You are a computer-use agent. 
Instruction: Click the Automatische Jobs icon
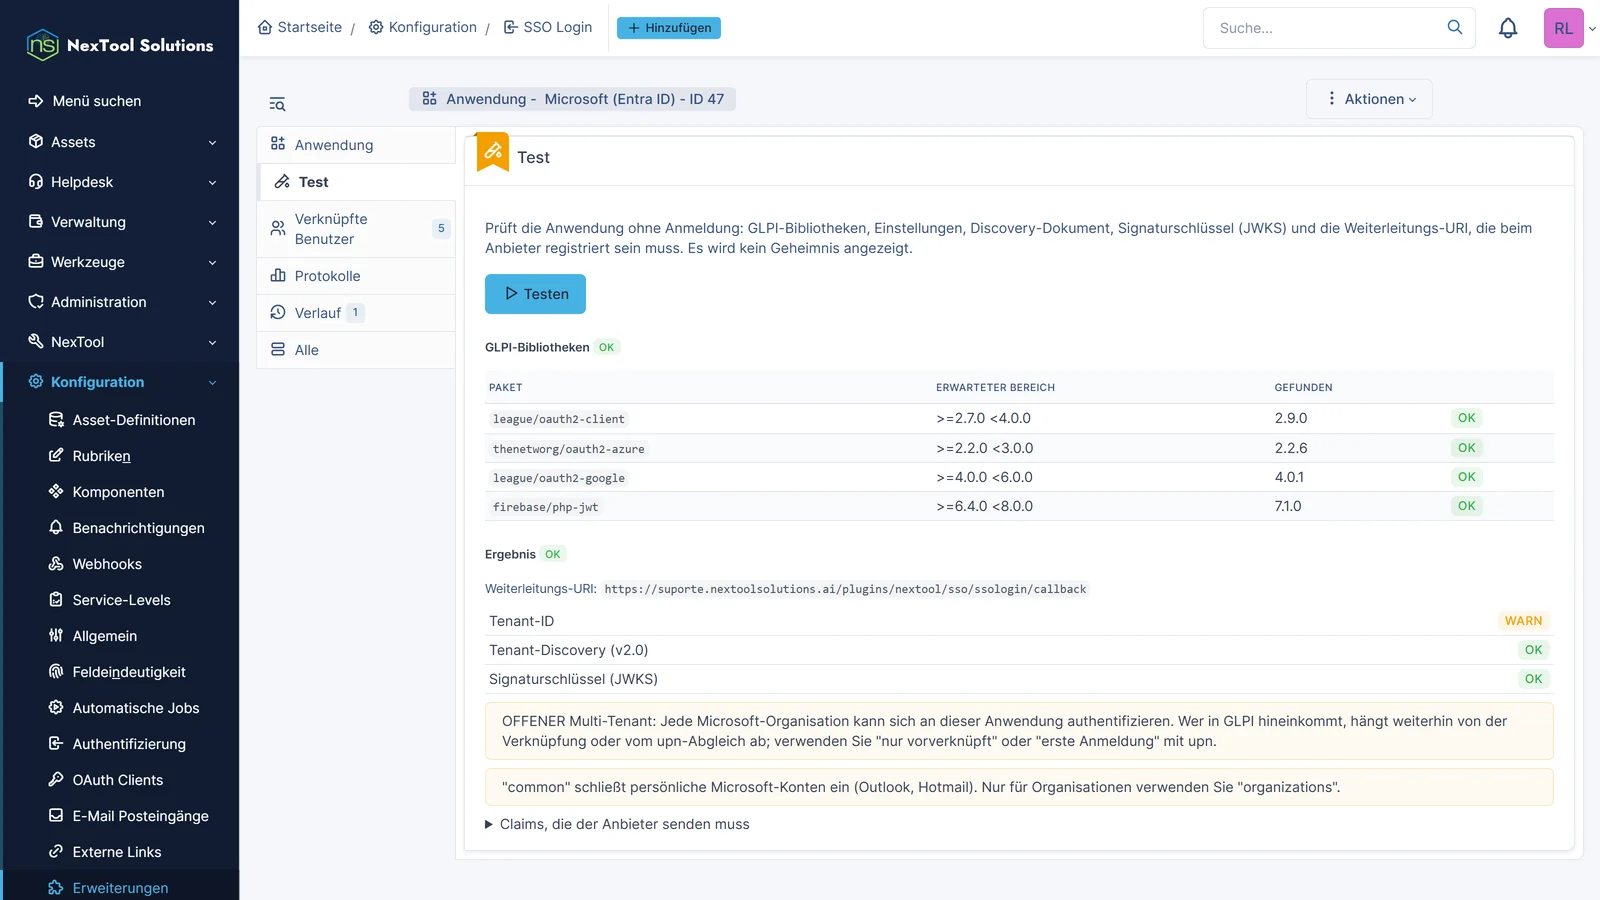coord(56,708)
